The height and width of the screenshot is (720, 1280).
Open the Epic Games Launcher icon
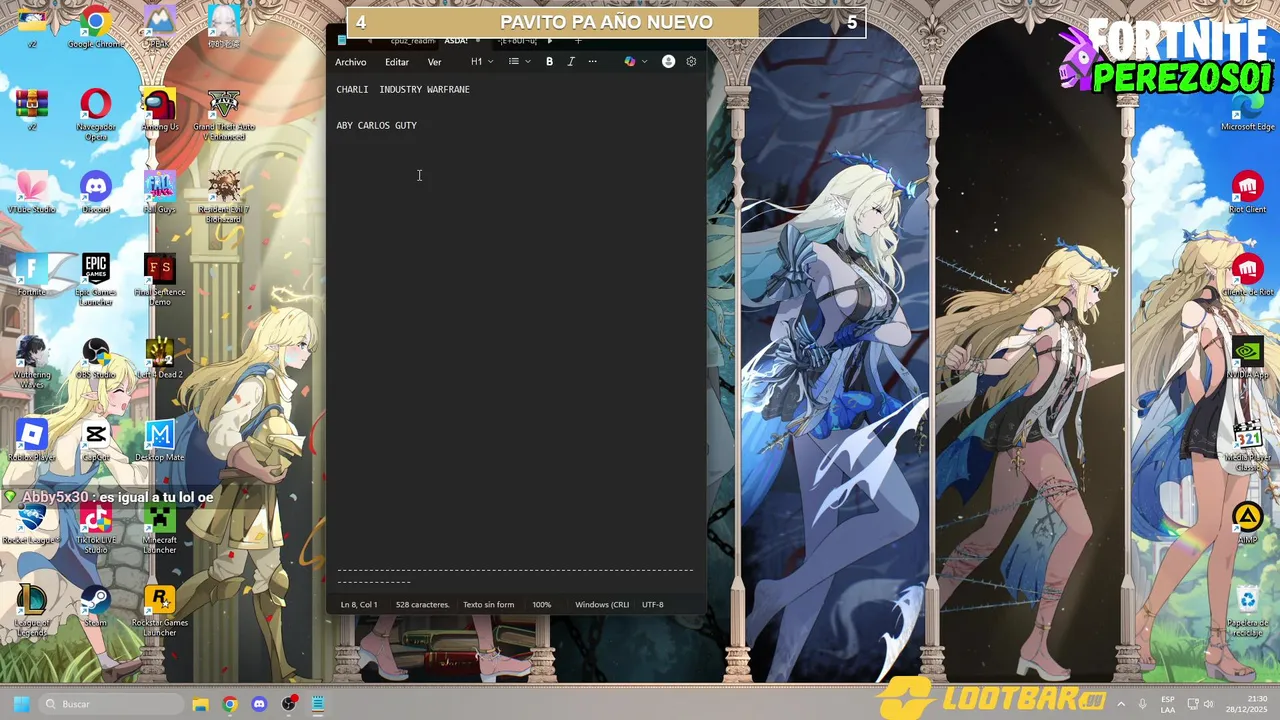coord(96,279)
